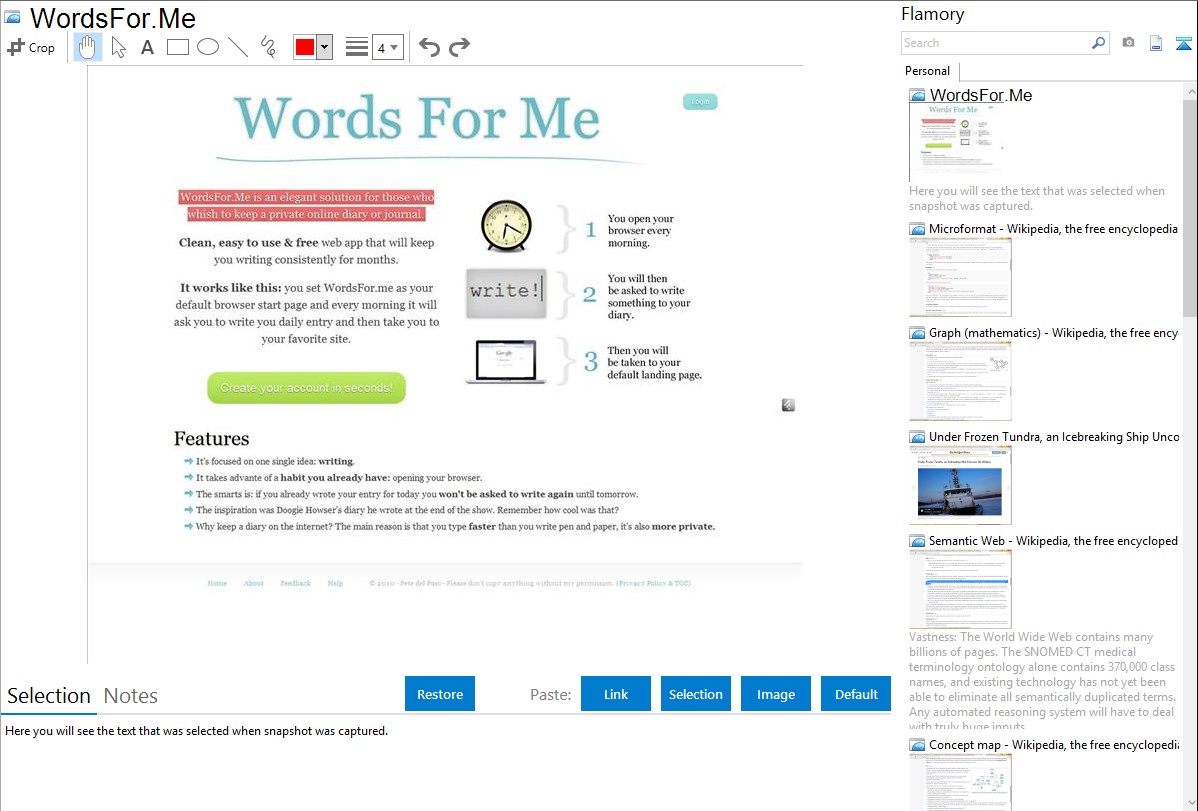Select the WordsFor.Me title in sidebar
This screenshot has height=811, width=1198.
pos(980,95)
